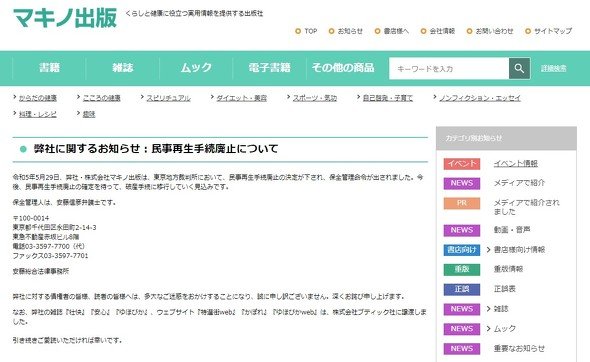
Task: Open the ノンフィクション・エッセイ category link
Action: pos(480,98)
